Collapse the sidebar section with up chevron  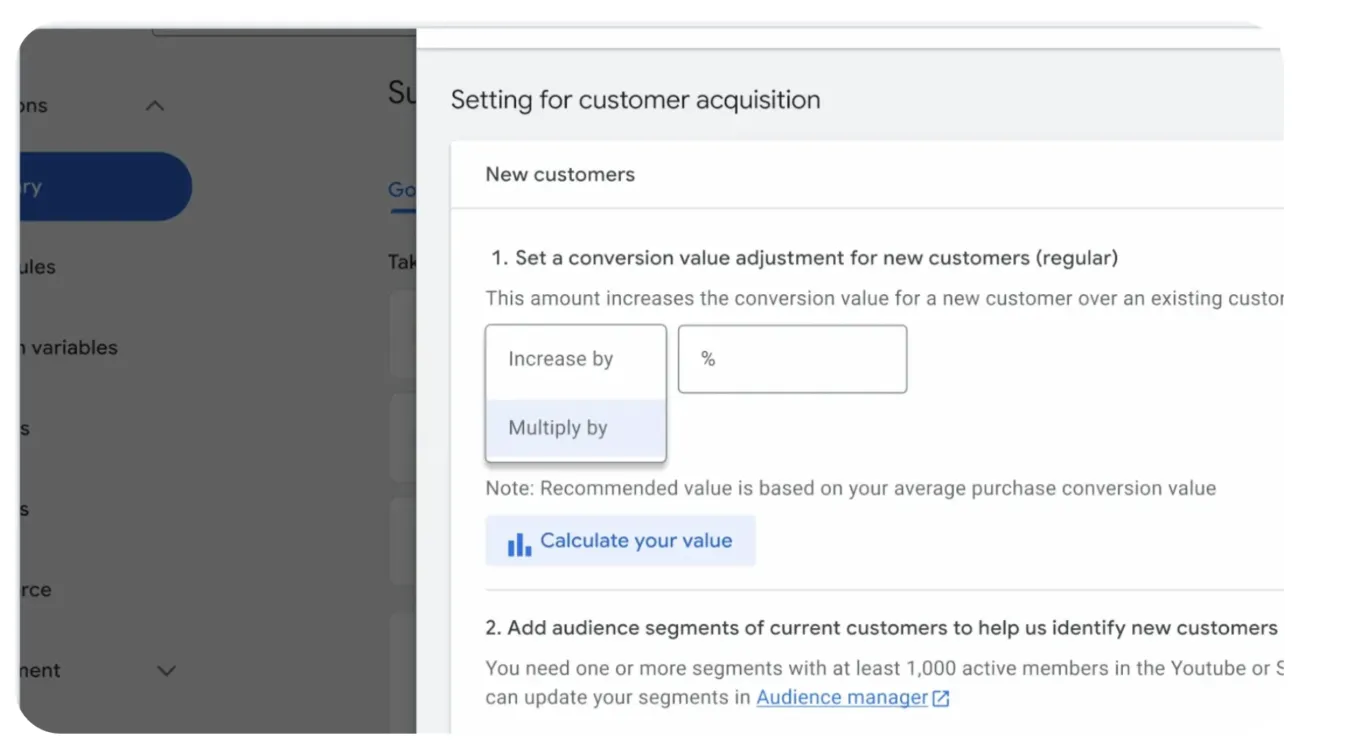click(155, 106)
